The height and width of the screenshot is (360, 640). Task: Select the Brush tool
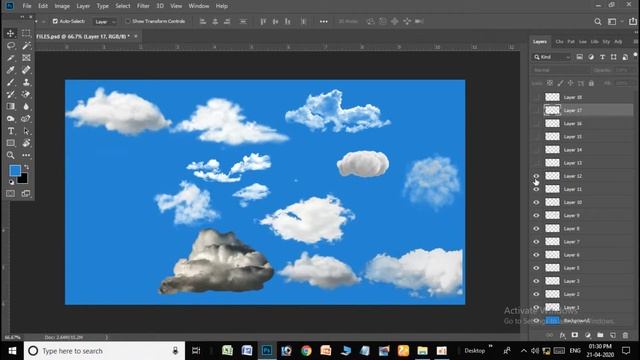(x=11, y=82)
